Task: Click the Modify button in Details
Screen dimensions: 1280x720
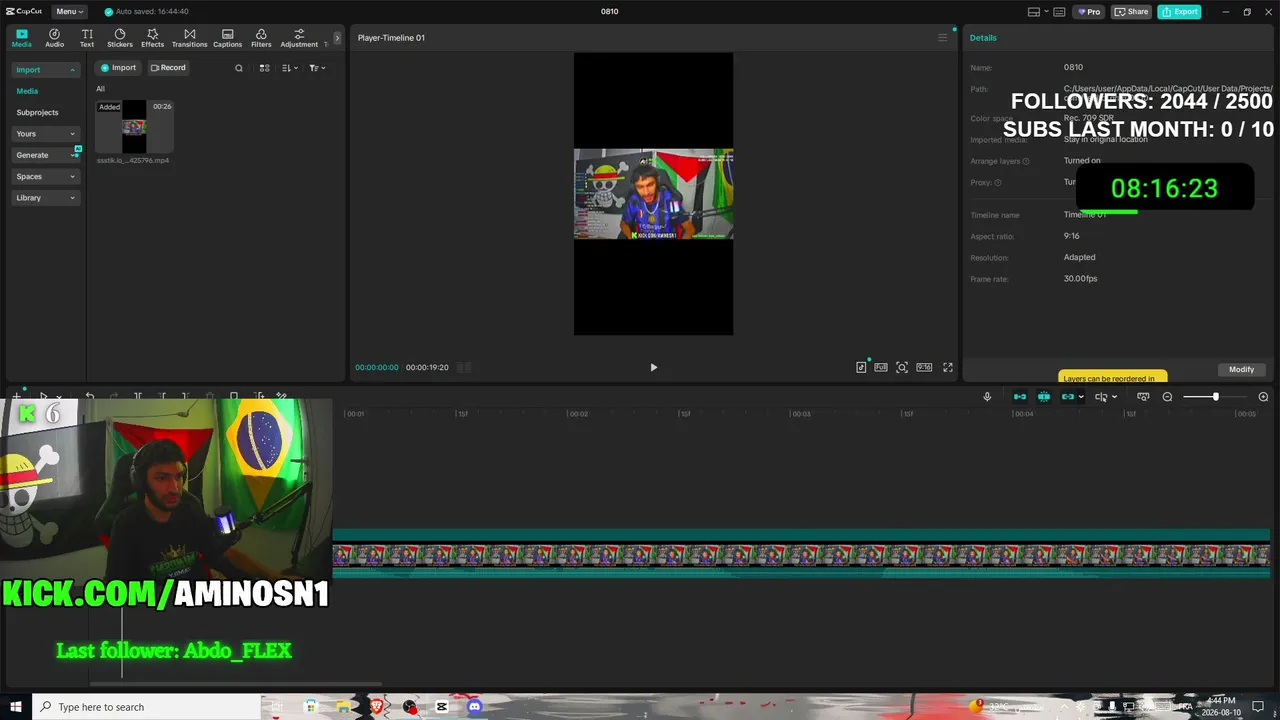Action: click(1241, 369)
